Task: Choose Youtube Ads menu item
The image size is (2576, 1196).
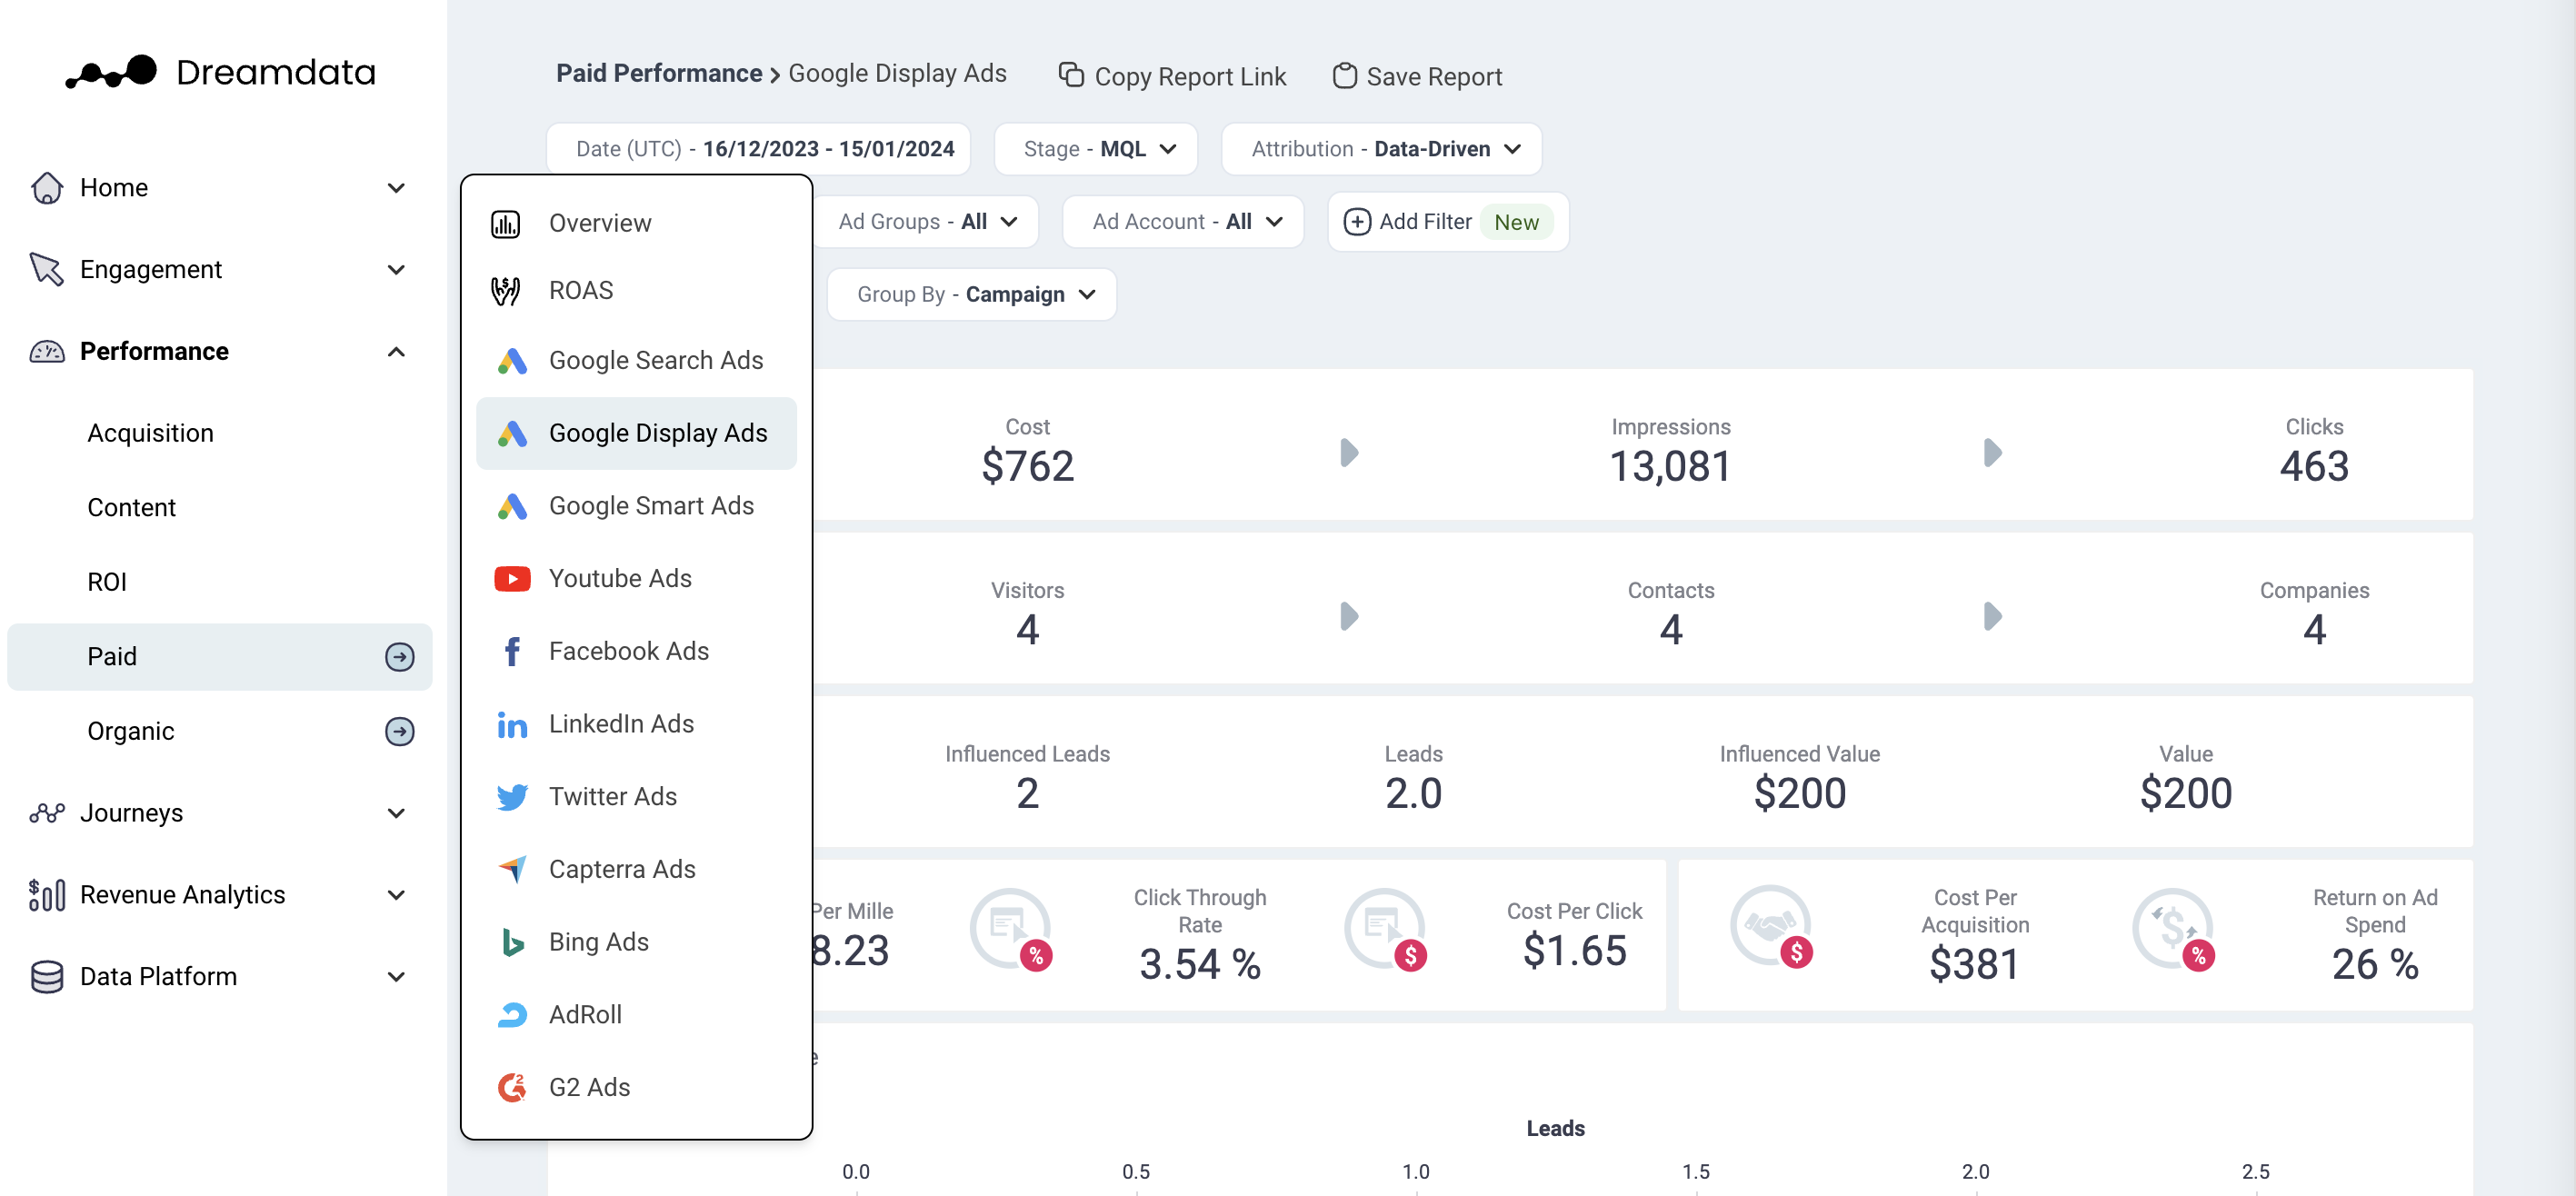Action: click(636, 579)
